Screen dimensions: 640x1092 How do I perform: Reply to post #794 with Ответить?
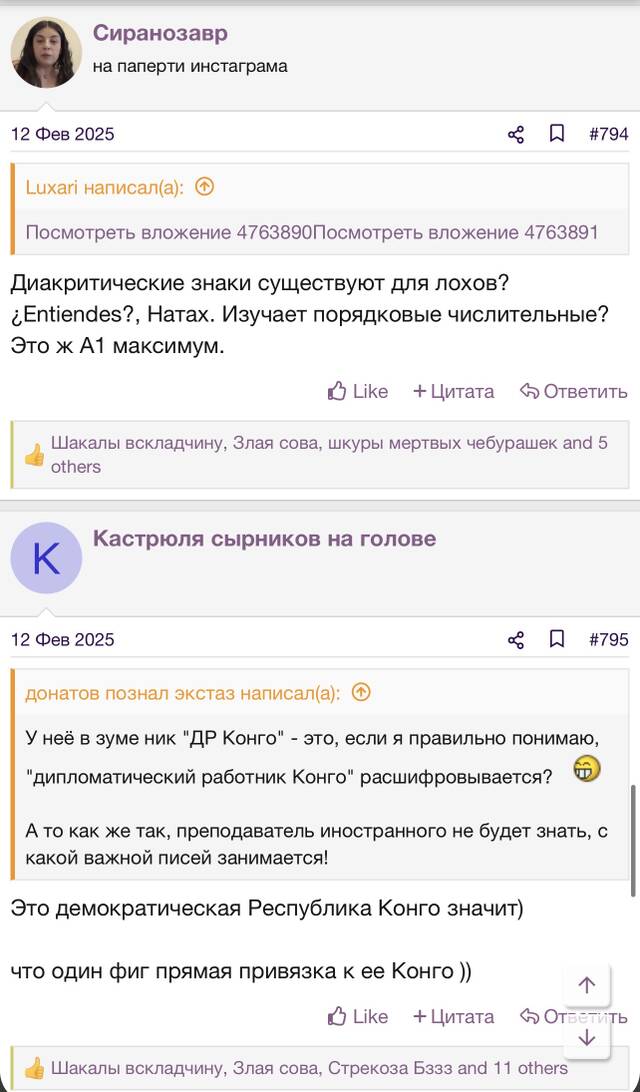573,392
